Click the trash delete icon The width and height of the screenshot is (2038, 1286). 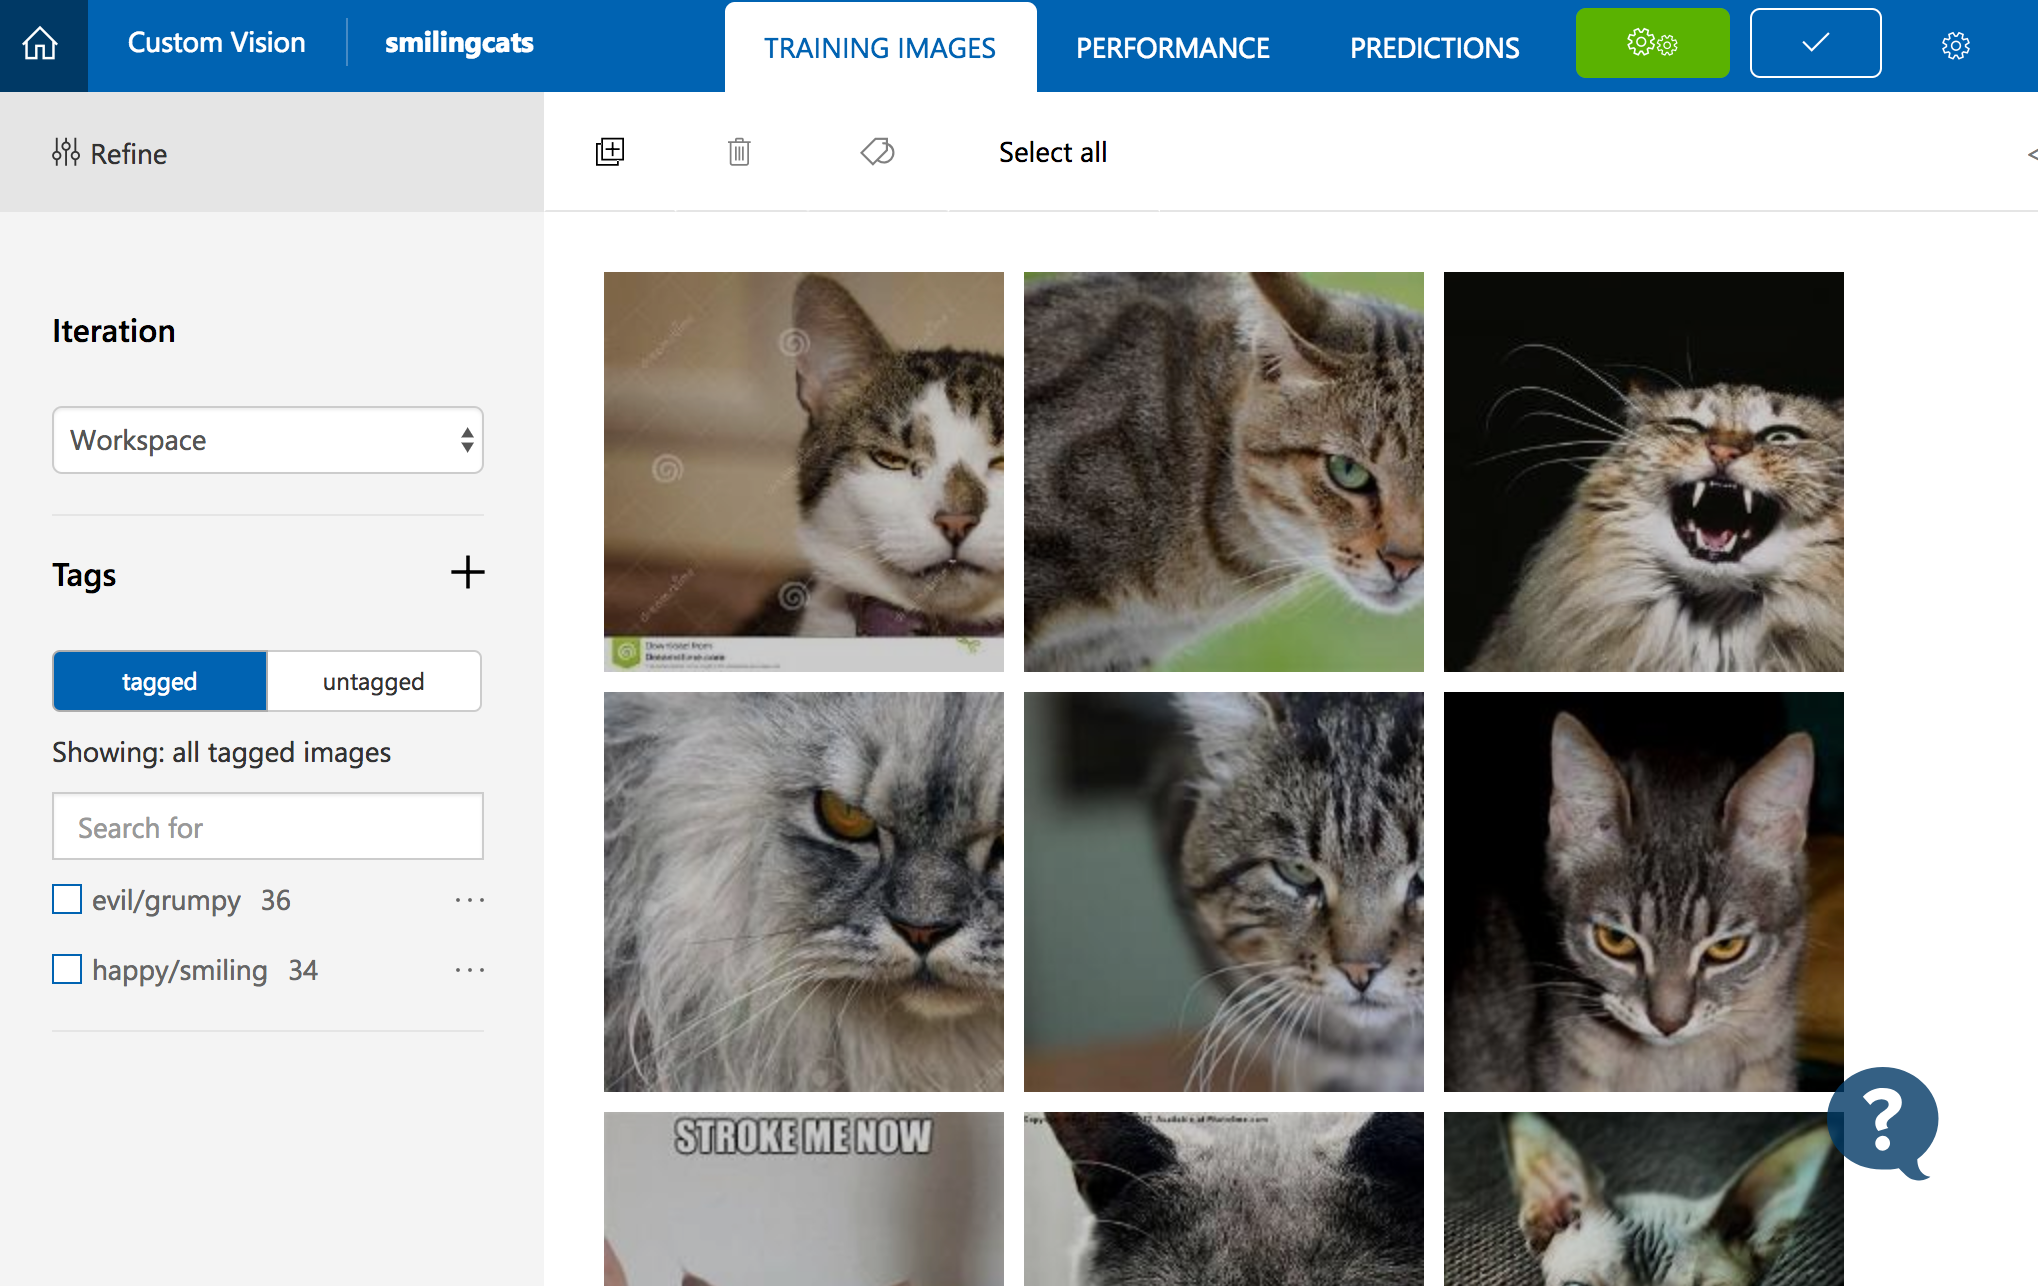739,152
